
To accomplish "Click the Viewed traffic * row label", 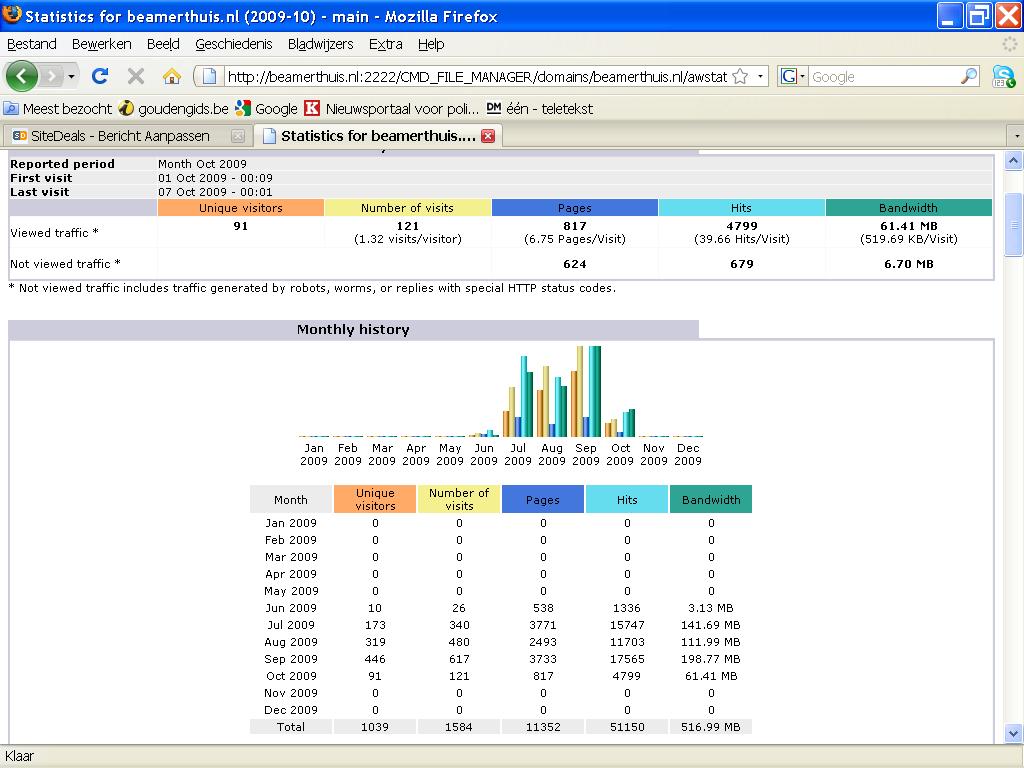I will point(54,232).
